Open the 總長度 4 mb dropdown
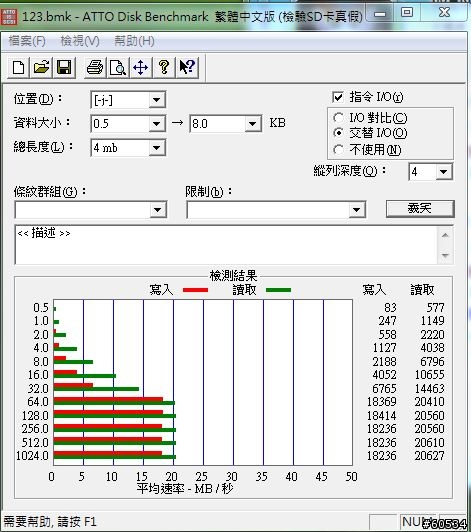Viewport: 471px width, 532px height. (156, 148)
